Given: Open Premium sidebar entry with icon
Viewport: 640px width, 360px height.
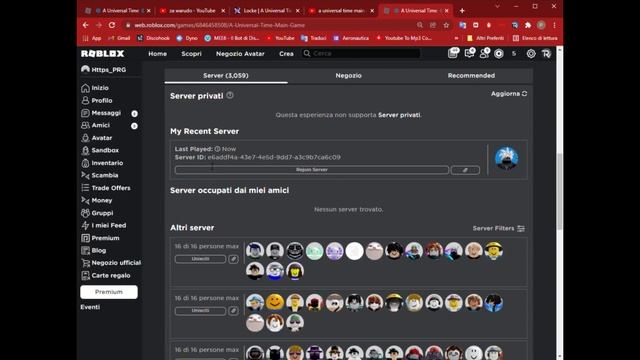Looking at the screenshot, I should pos(100,238).
